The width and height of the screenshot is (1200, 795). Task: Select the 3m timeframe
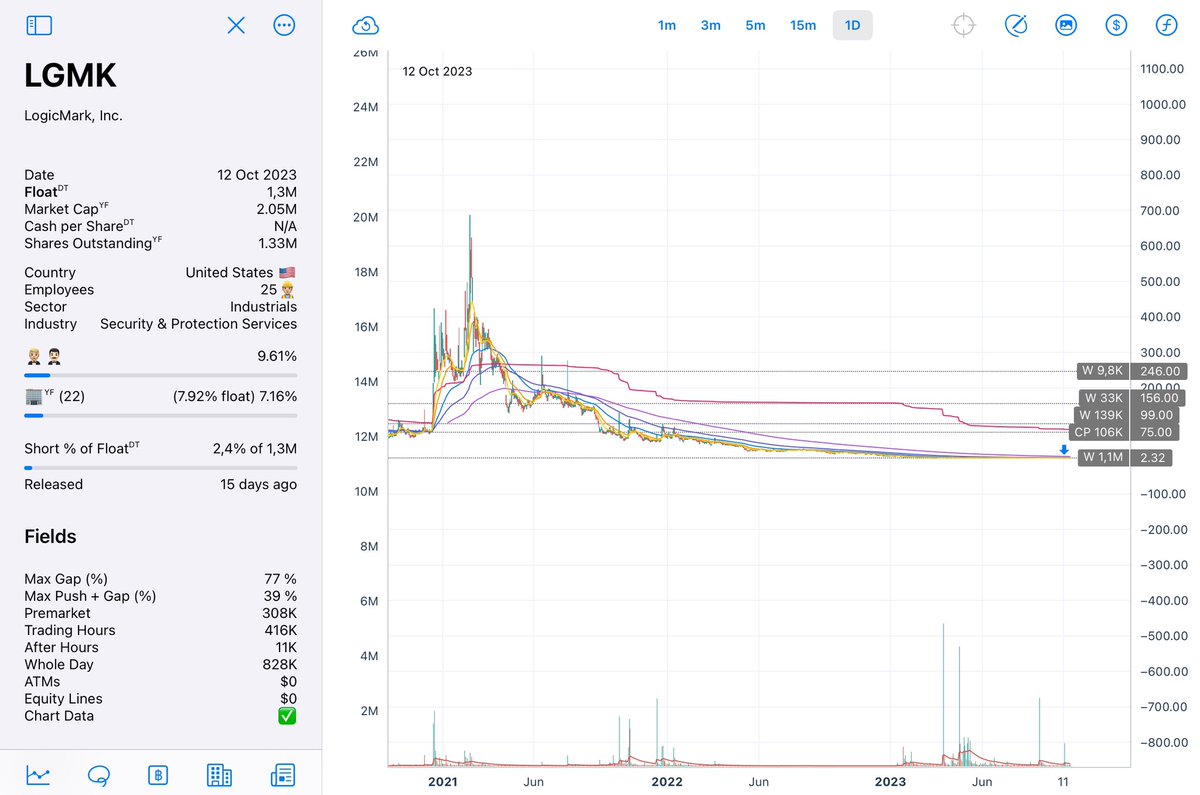pos(710,25)
